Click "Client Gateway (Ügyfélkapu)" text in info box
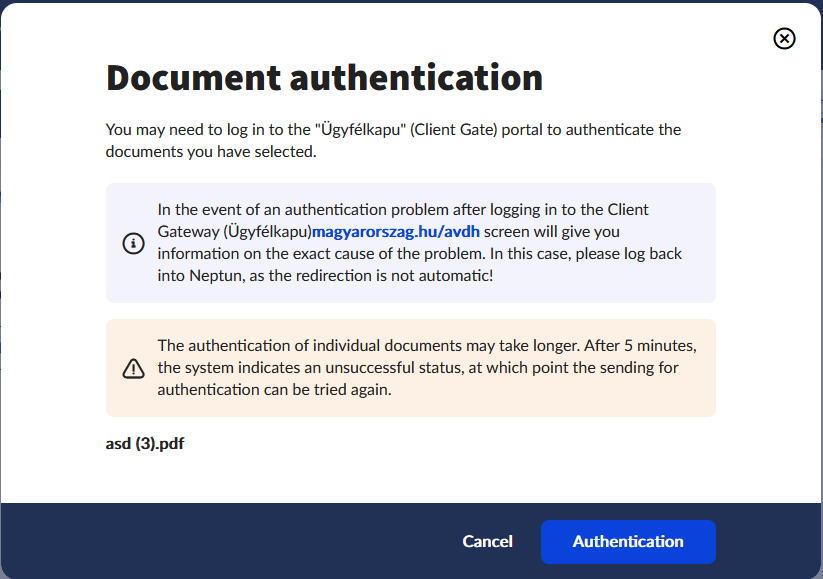Viewport: 823px width, 579px height. point(234,232)
